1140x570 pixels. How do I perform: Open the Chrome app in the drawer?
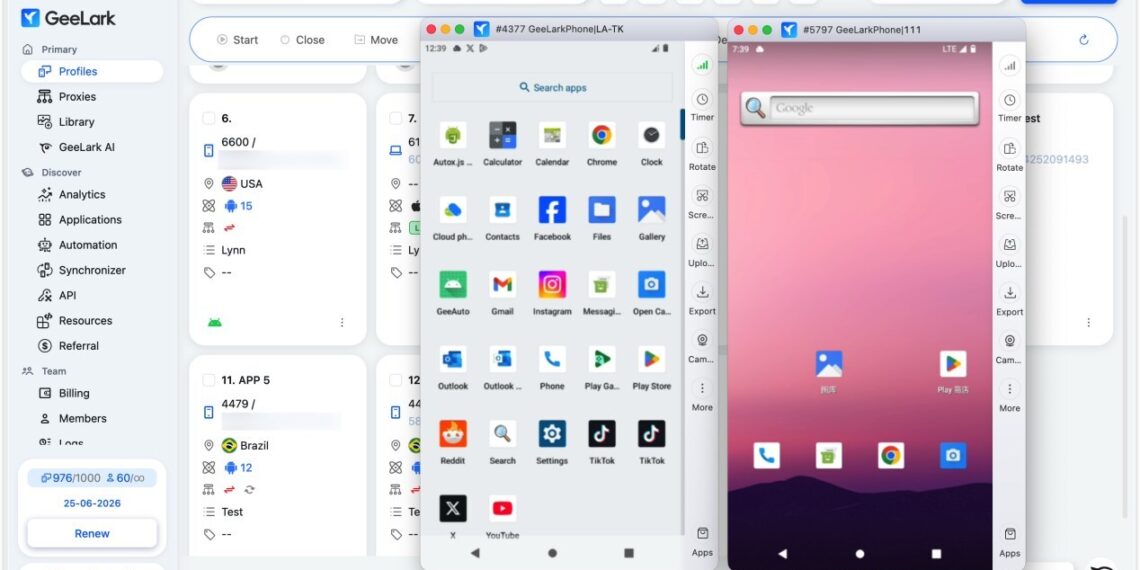coord(601,136)
